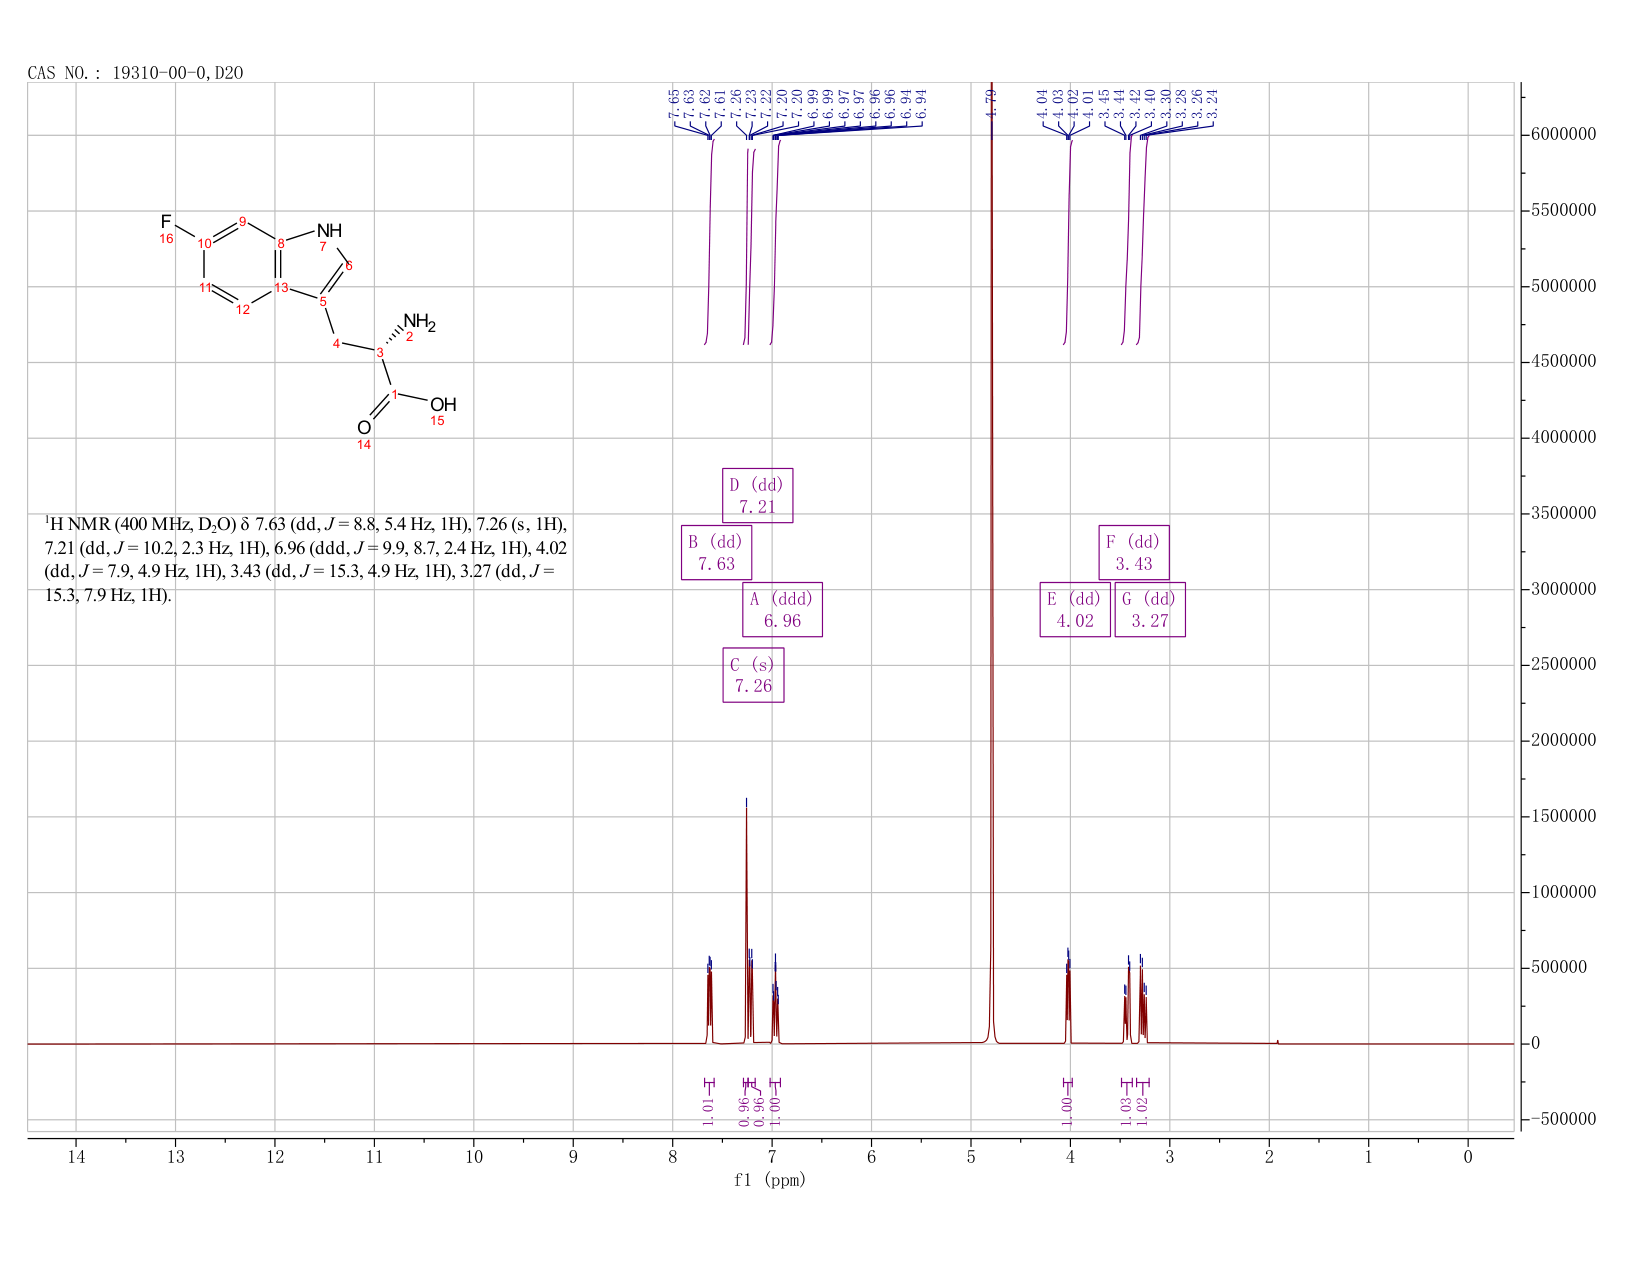The image size is (1650, 1275).
Task: Click the fluorine atom F in the structure
Action: (166, 221)
